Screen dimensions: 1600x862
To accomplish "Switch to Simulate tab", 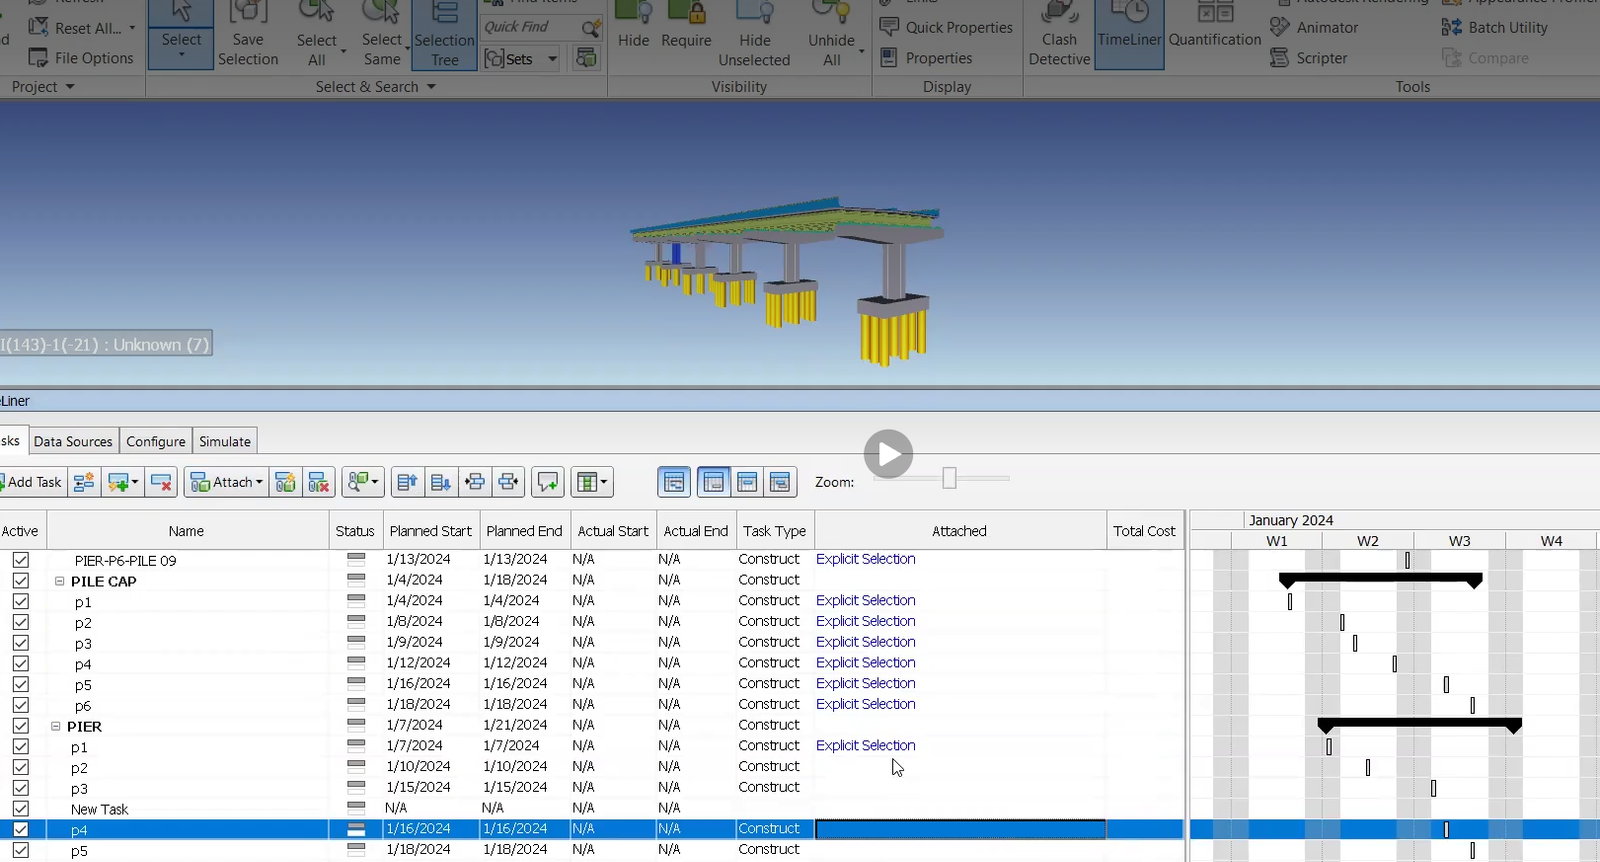I will click(x=225, y=441).
